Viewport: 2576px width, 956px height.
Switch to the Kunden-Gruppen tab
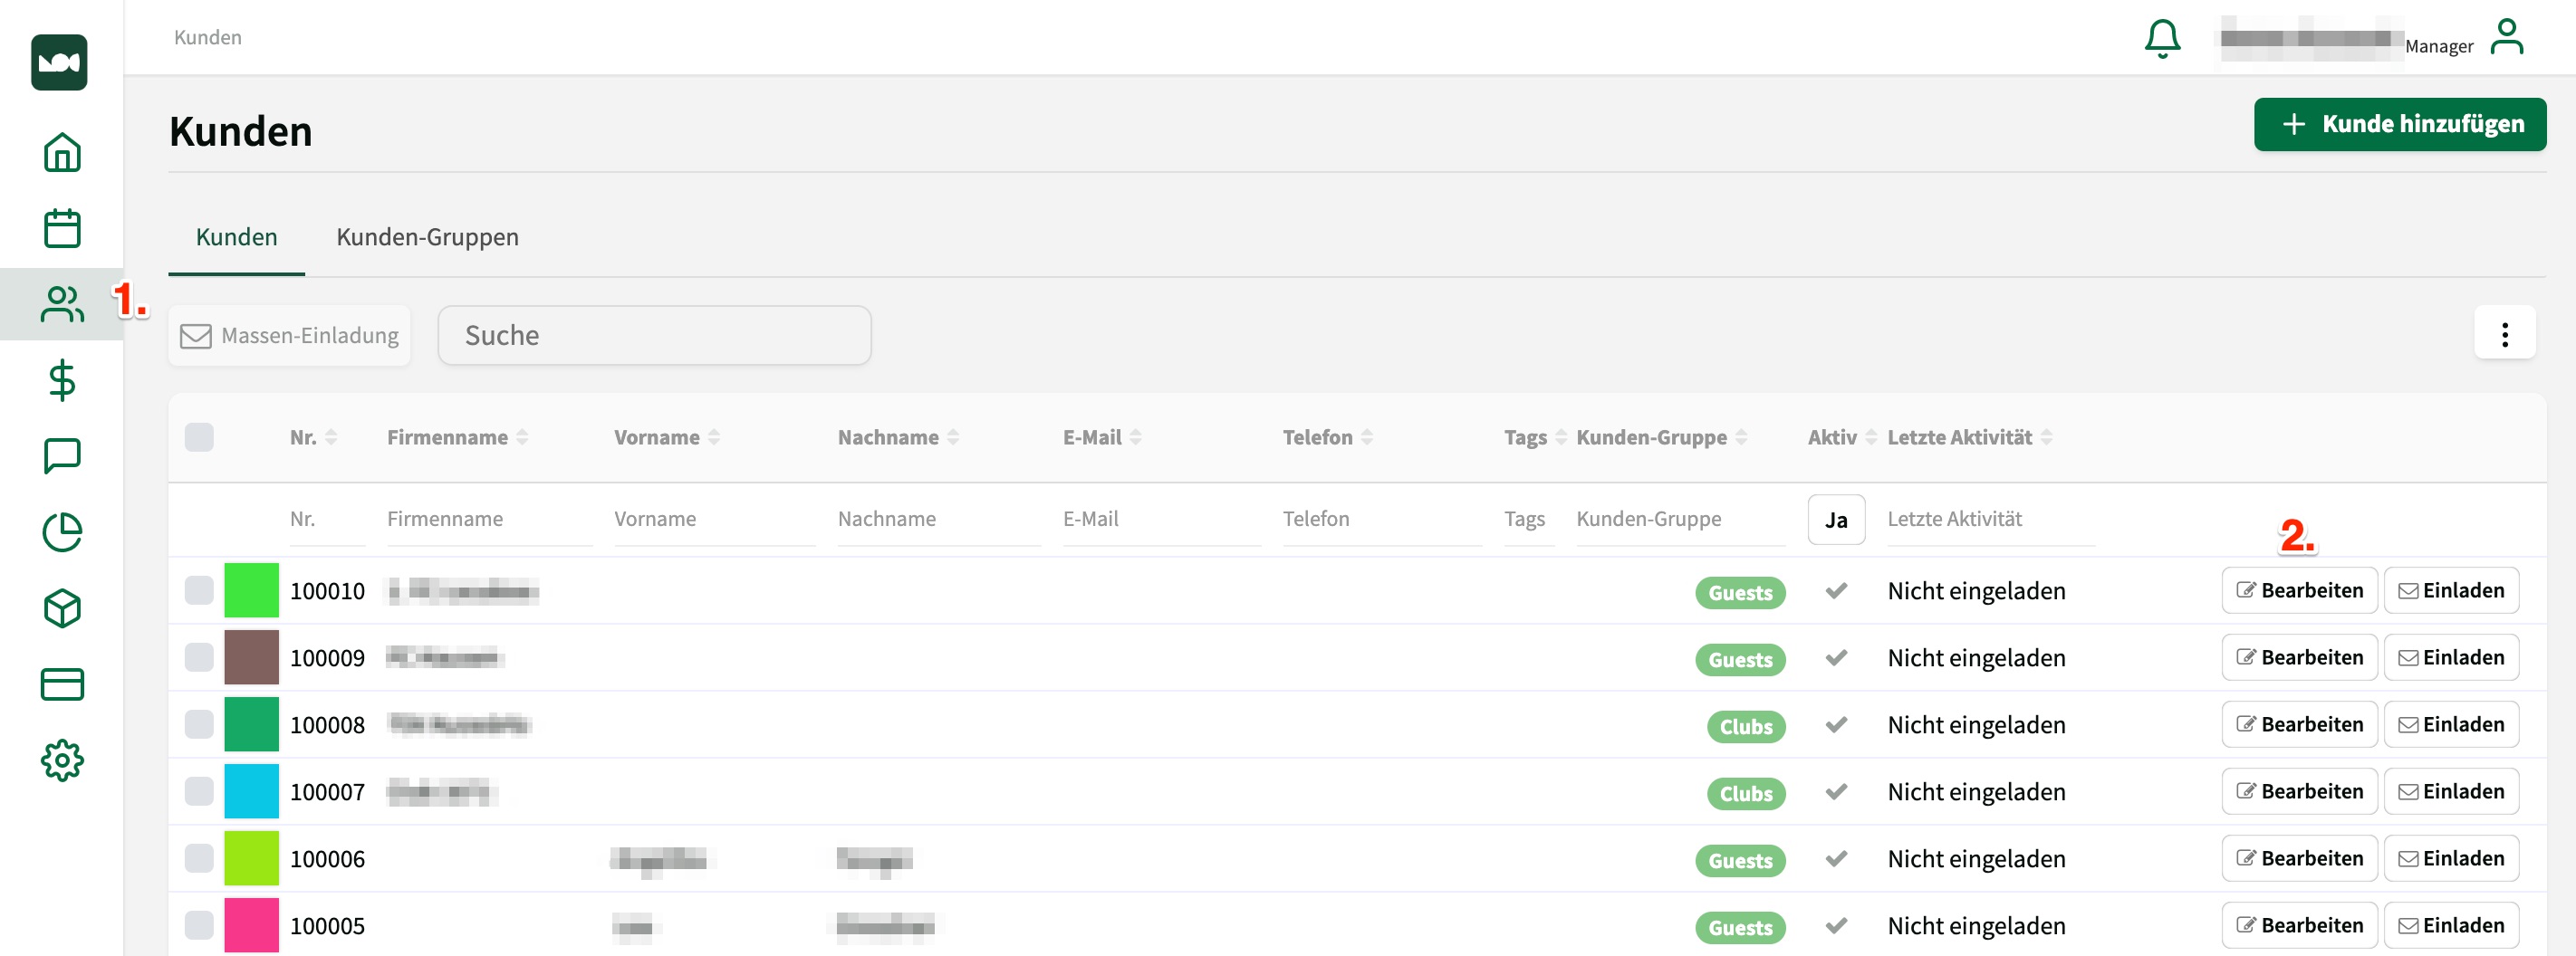[x=427, y=237]
